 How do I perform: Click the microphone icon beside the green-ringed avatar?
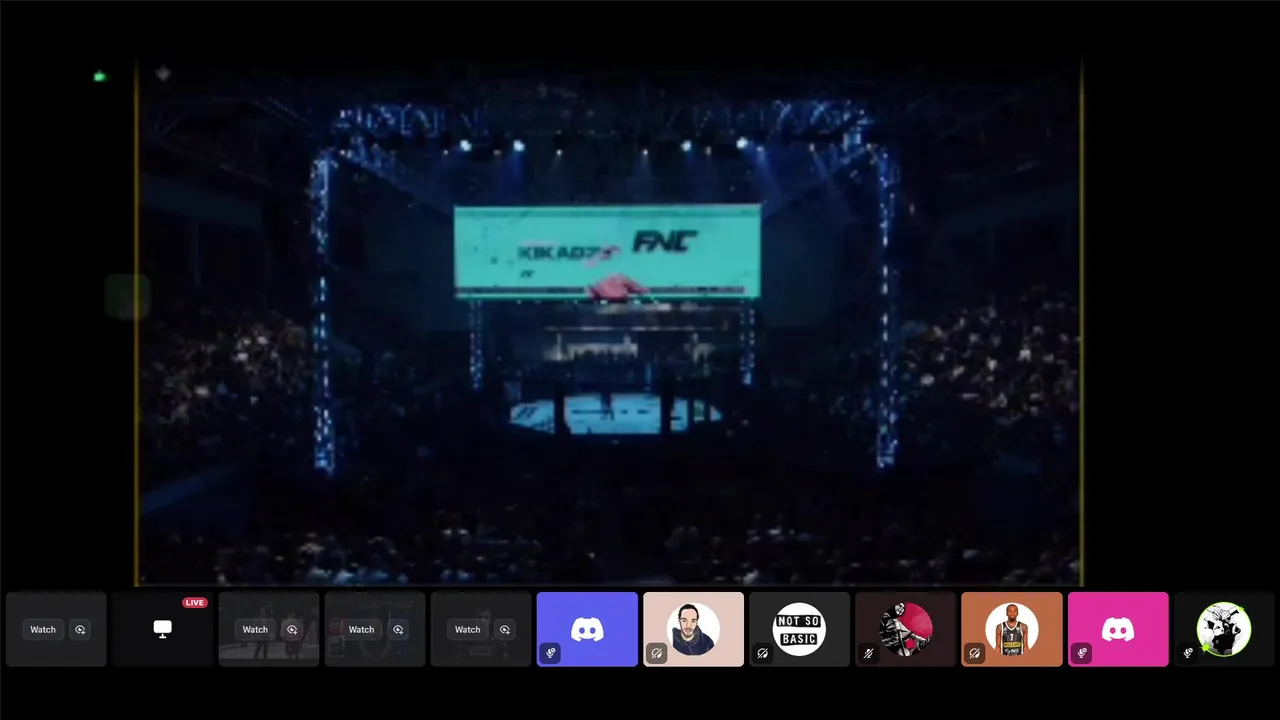pos(1188,653)
